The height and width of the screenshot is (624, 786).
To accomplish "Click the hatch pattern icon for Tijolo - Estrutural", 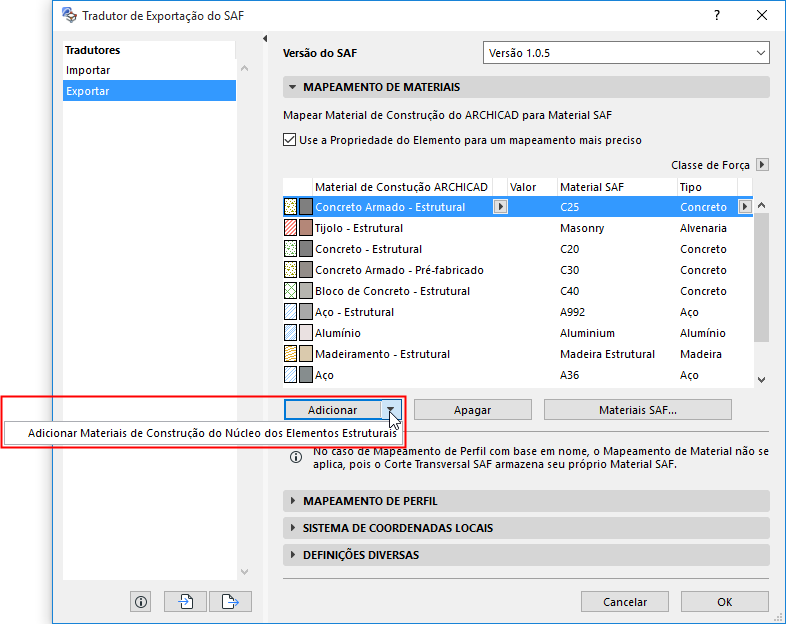I will coord(290,228).
